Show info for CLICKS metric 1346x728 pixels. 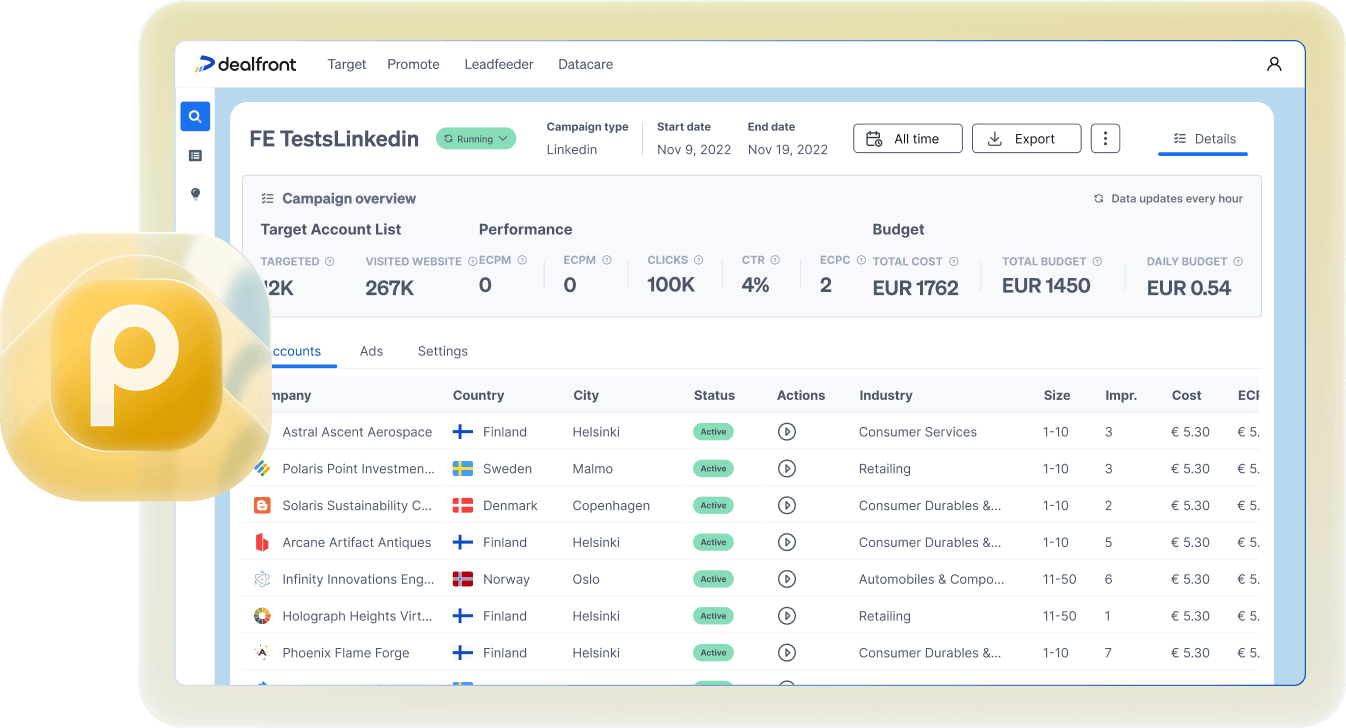point(699,260)
